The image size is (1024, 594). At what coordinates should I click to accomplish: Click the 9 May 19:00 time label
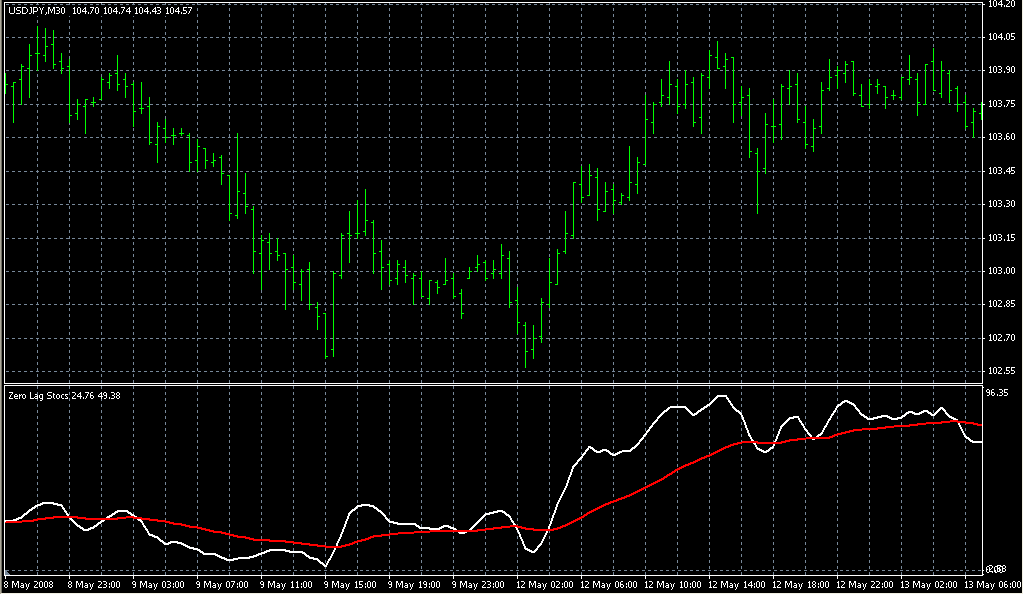tap(414, 585)
